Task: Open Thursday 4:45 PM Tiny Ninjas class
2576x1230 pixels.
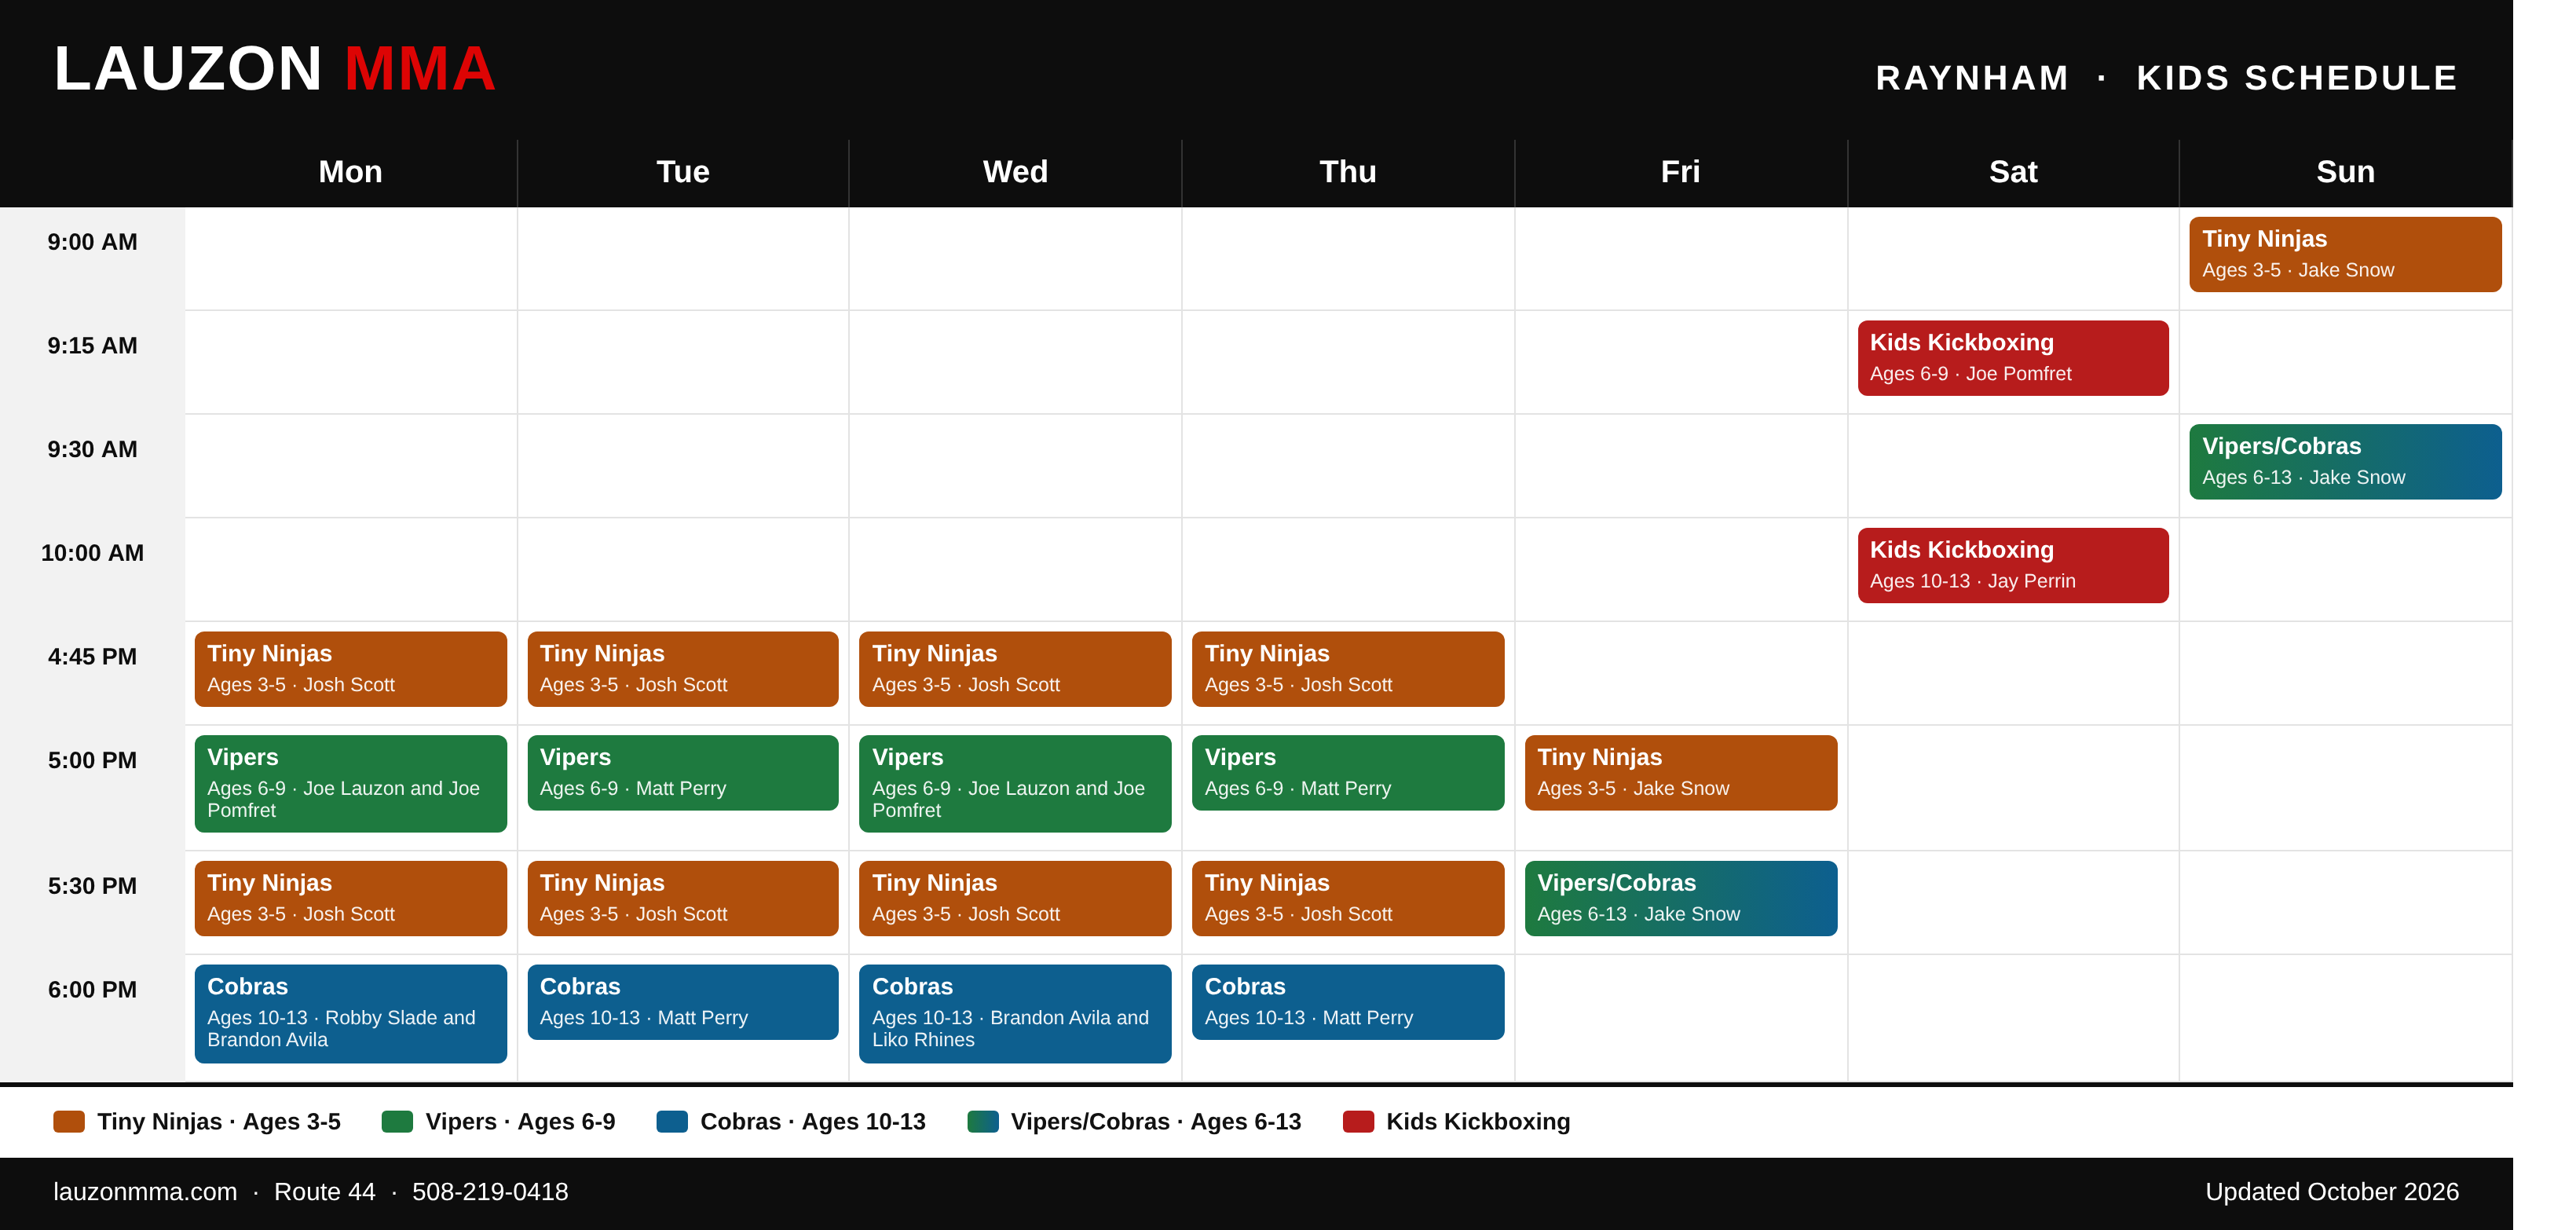Action: pyautogui.click(x=1348, y=669)
